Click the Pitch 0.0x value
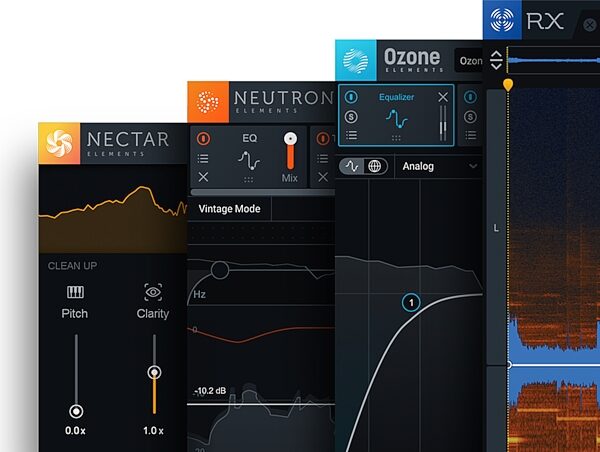600x452 pixels. pyautogui.click(x=75, y=431)
